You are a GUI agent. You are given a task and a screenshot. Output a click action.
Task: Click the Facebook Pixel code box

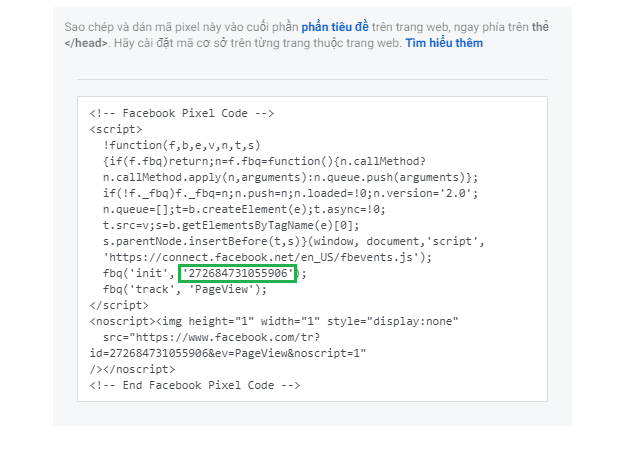pyautogui.click(x=312, y=249)
